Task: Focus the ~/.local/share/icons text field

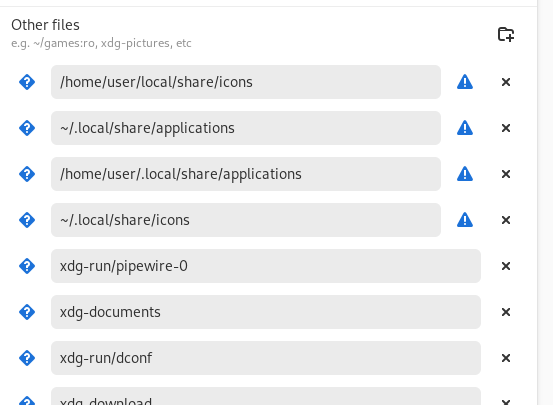Action: point(246,220)
